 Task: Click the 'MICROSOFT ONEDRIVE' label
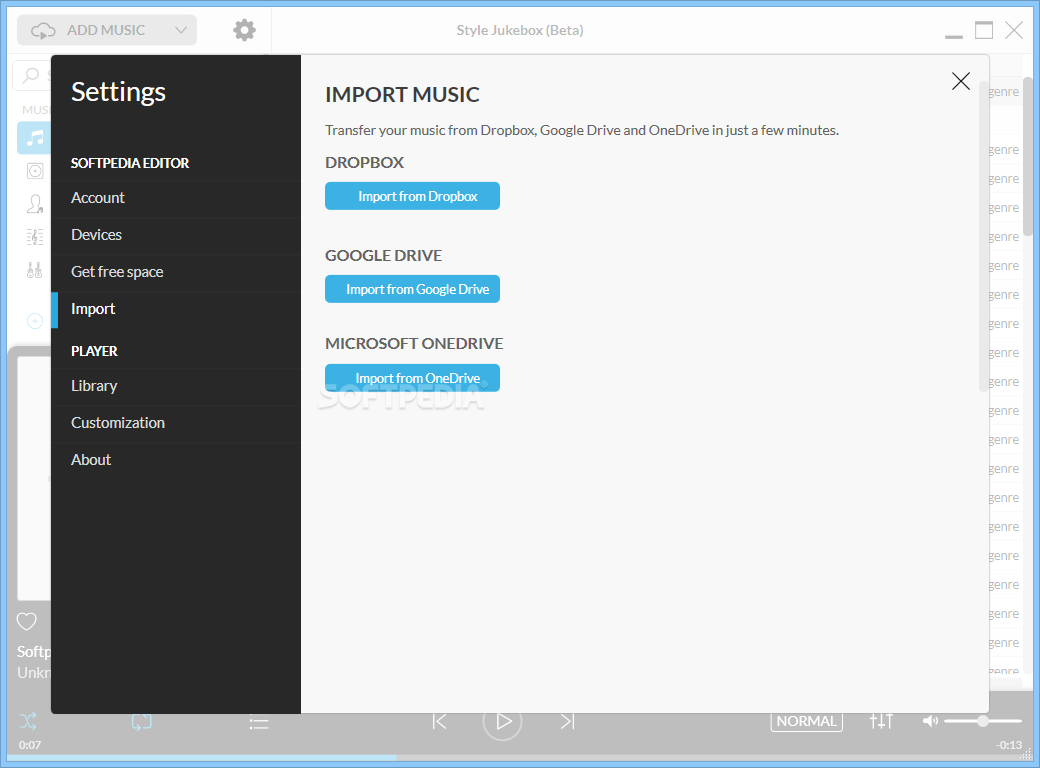point(414,344)
